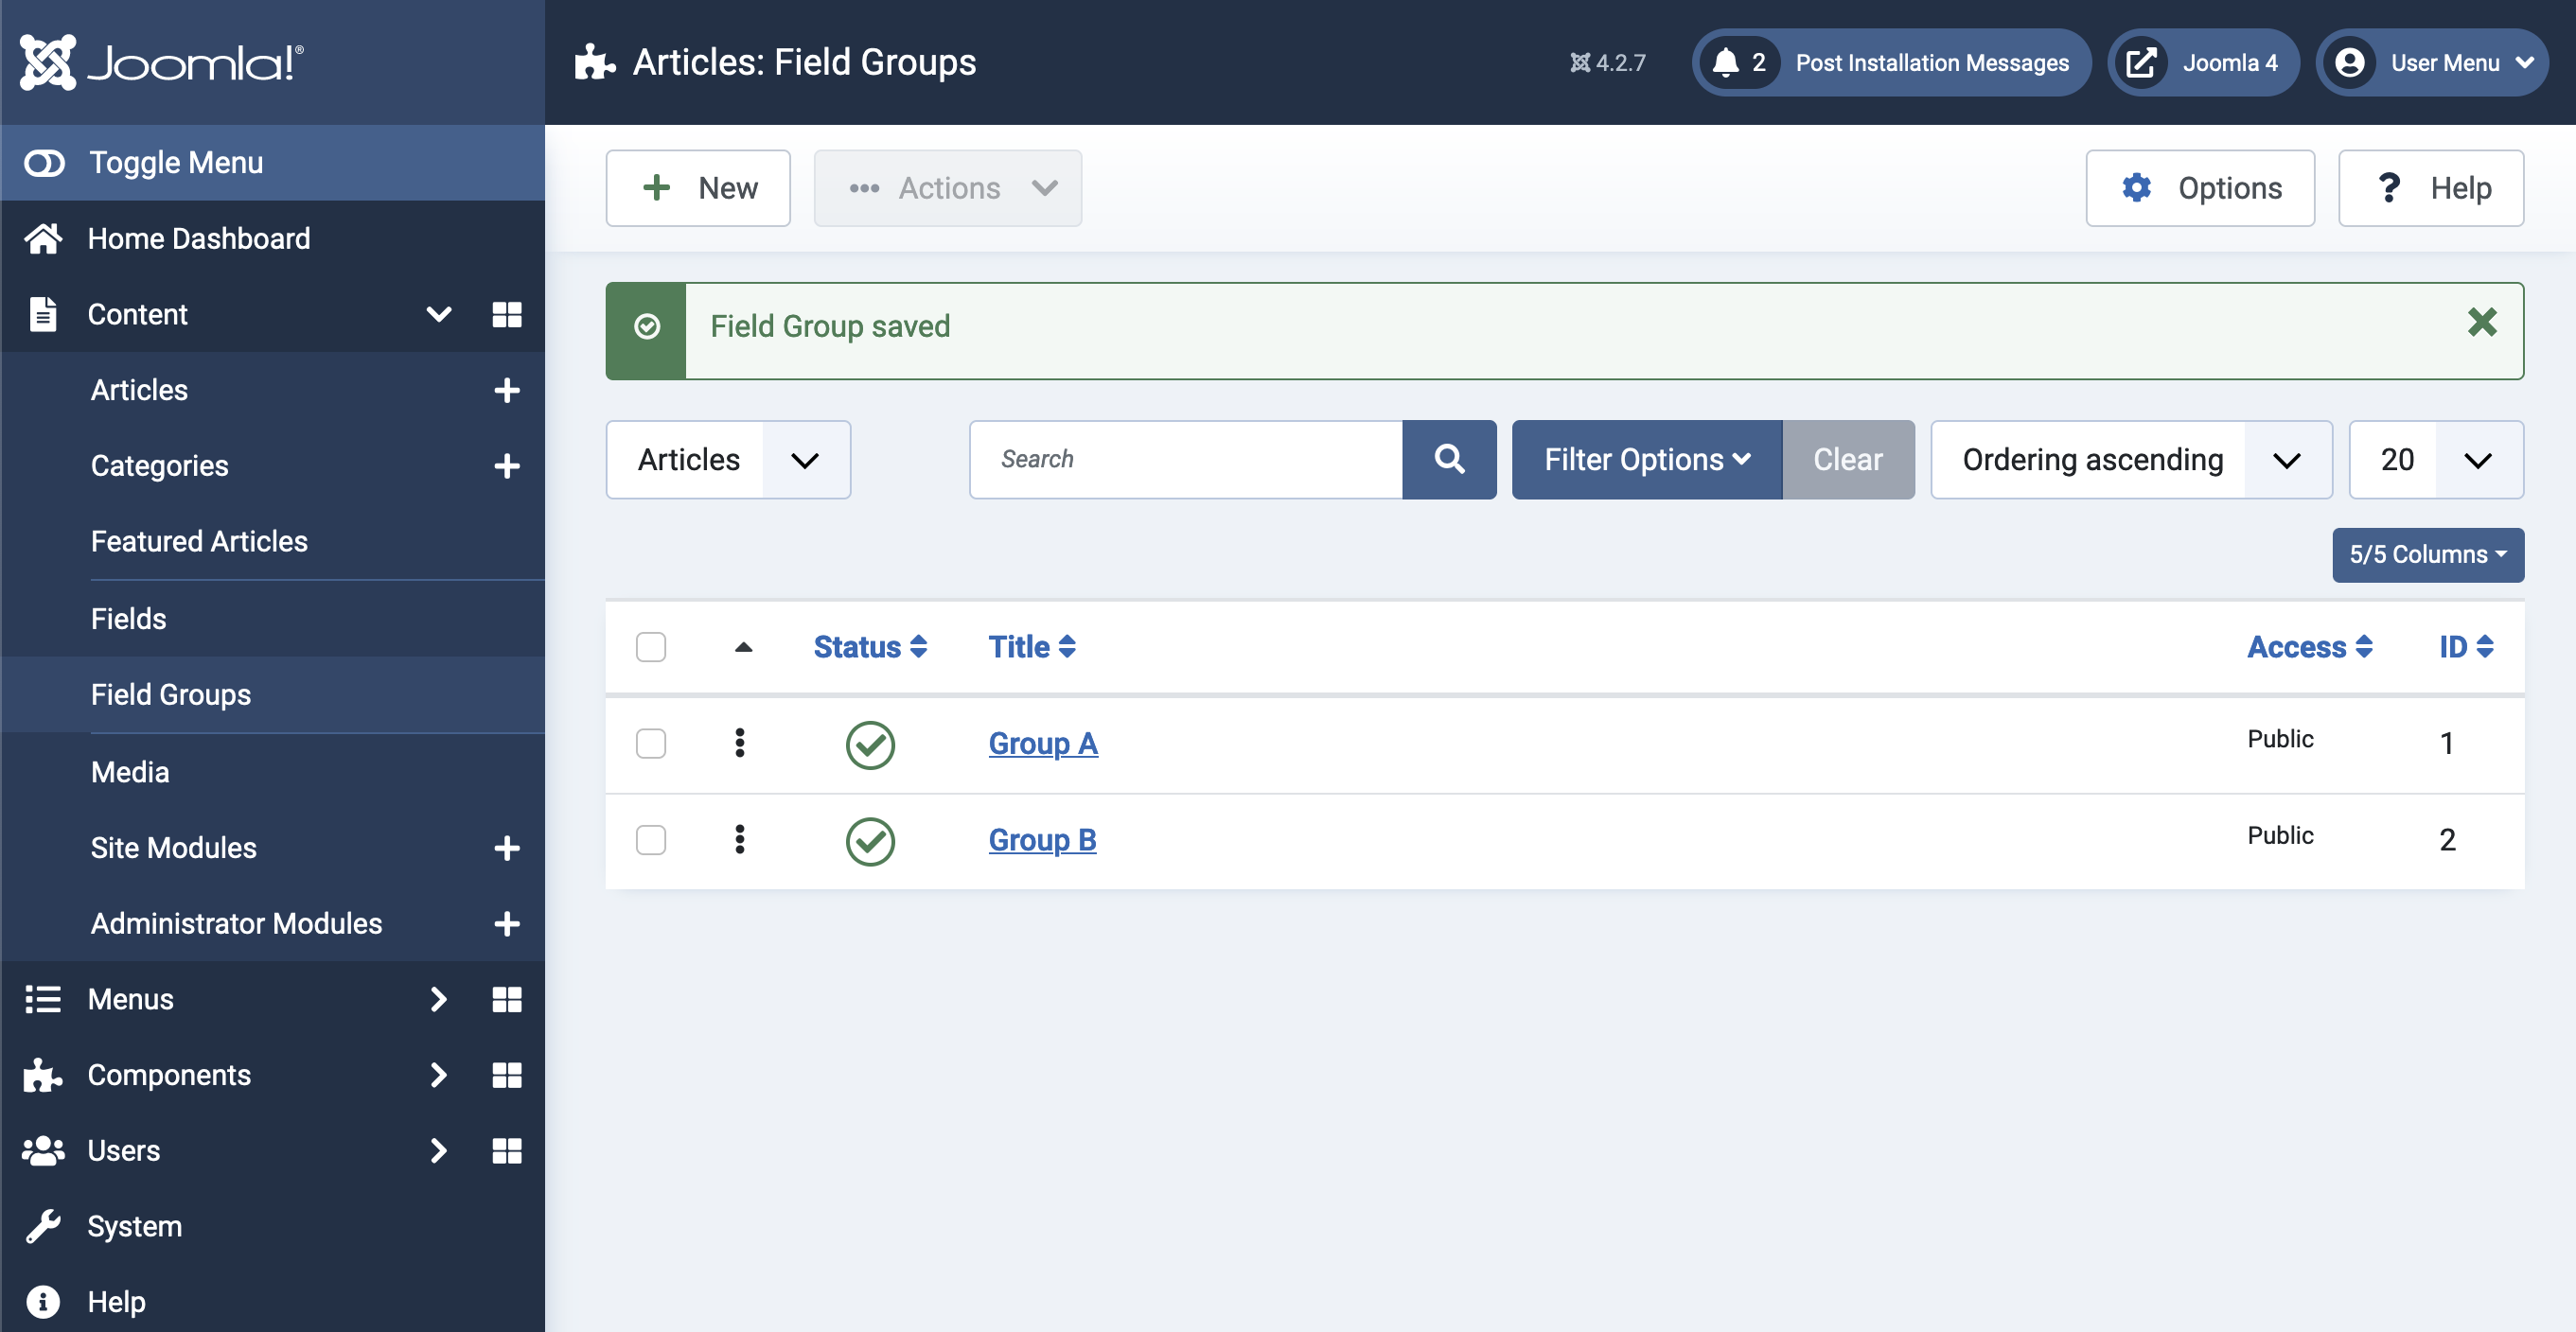
Task: Select the Toggle Menu icon
Action: [x=45, y=162]
